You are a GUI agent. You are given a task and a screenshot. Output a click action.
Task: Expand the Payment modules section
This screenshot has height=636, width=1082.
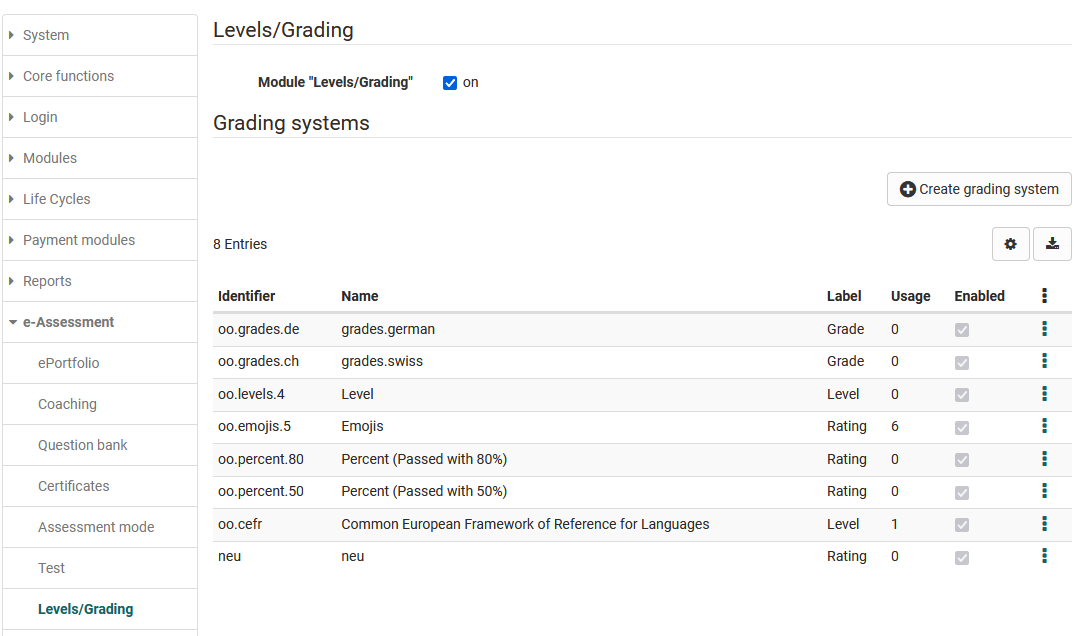79,240
